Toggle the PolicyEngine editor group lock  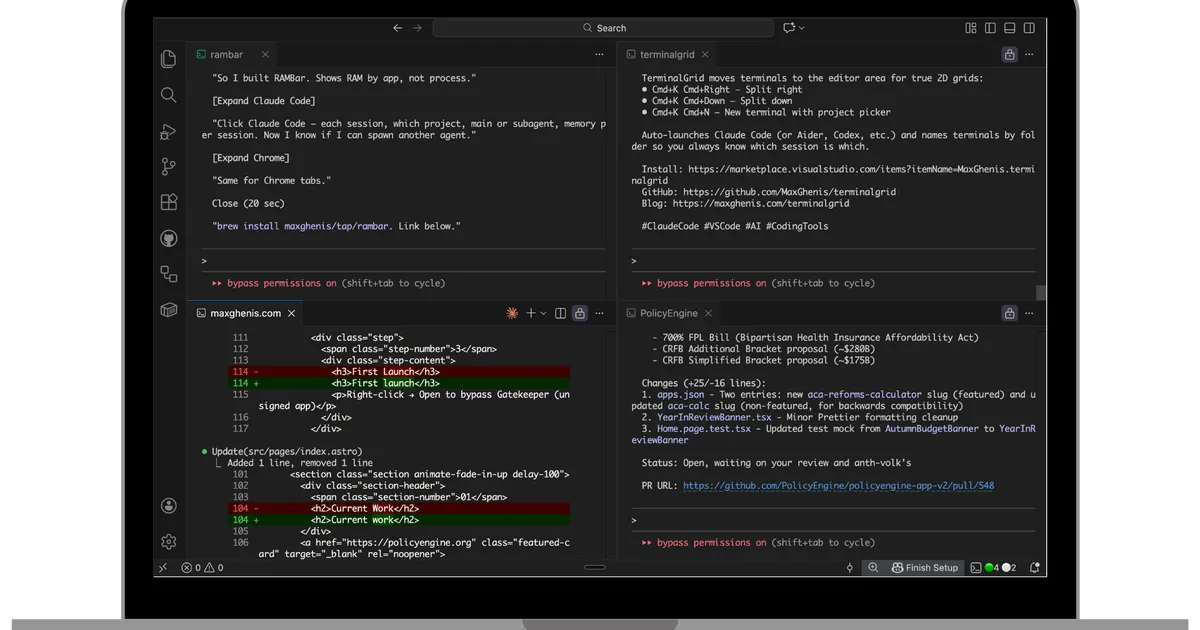[1009, 313]
